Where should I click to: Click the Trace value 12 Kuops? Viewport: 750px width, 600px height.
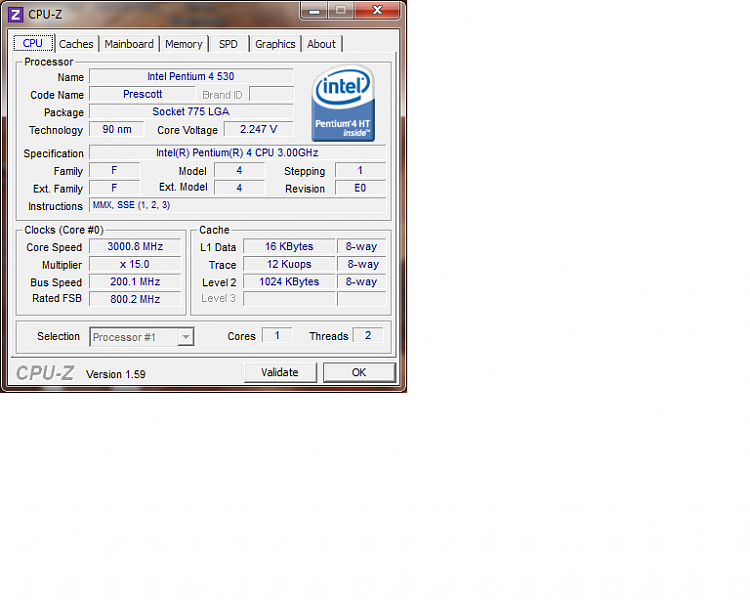click(289, 264)
